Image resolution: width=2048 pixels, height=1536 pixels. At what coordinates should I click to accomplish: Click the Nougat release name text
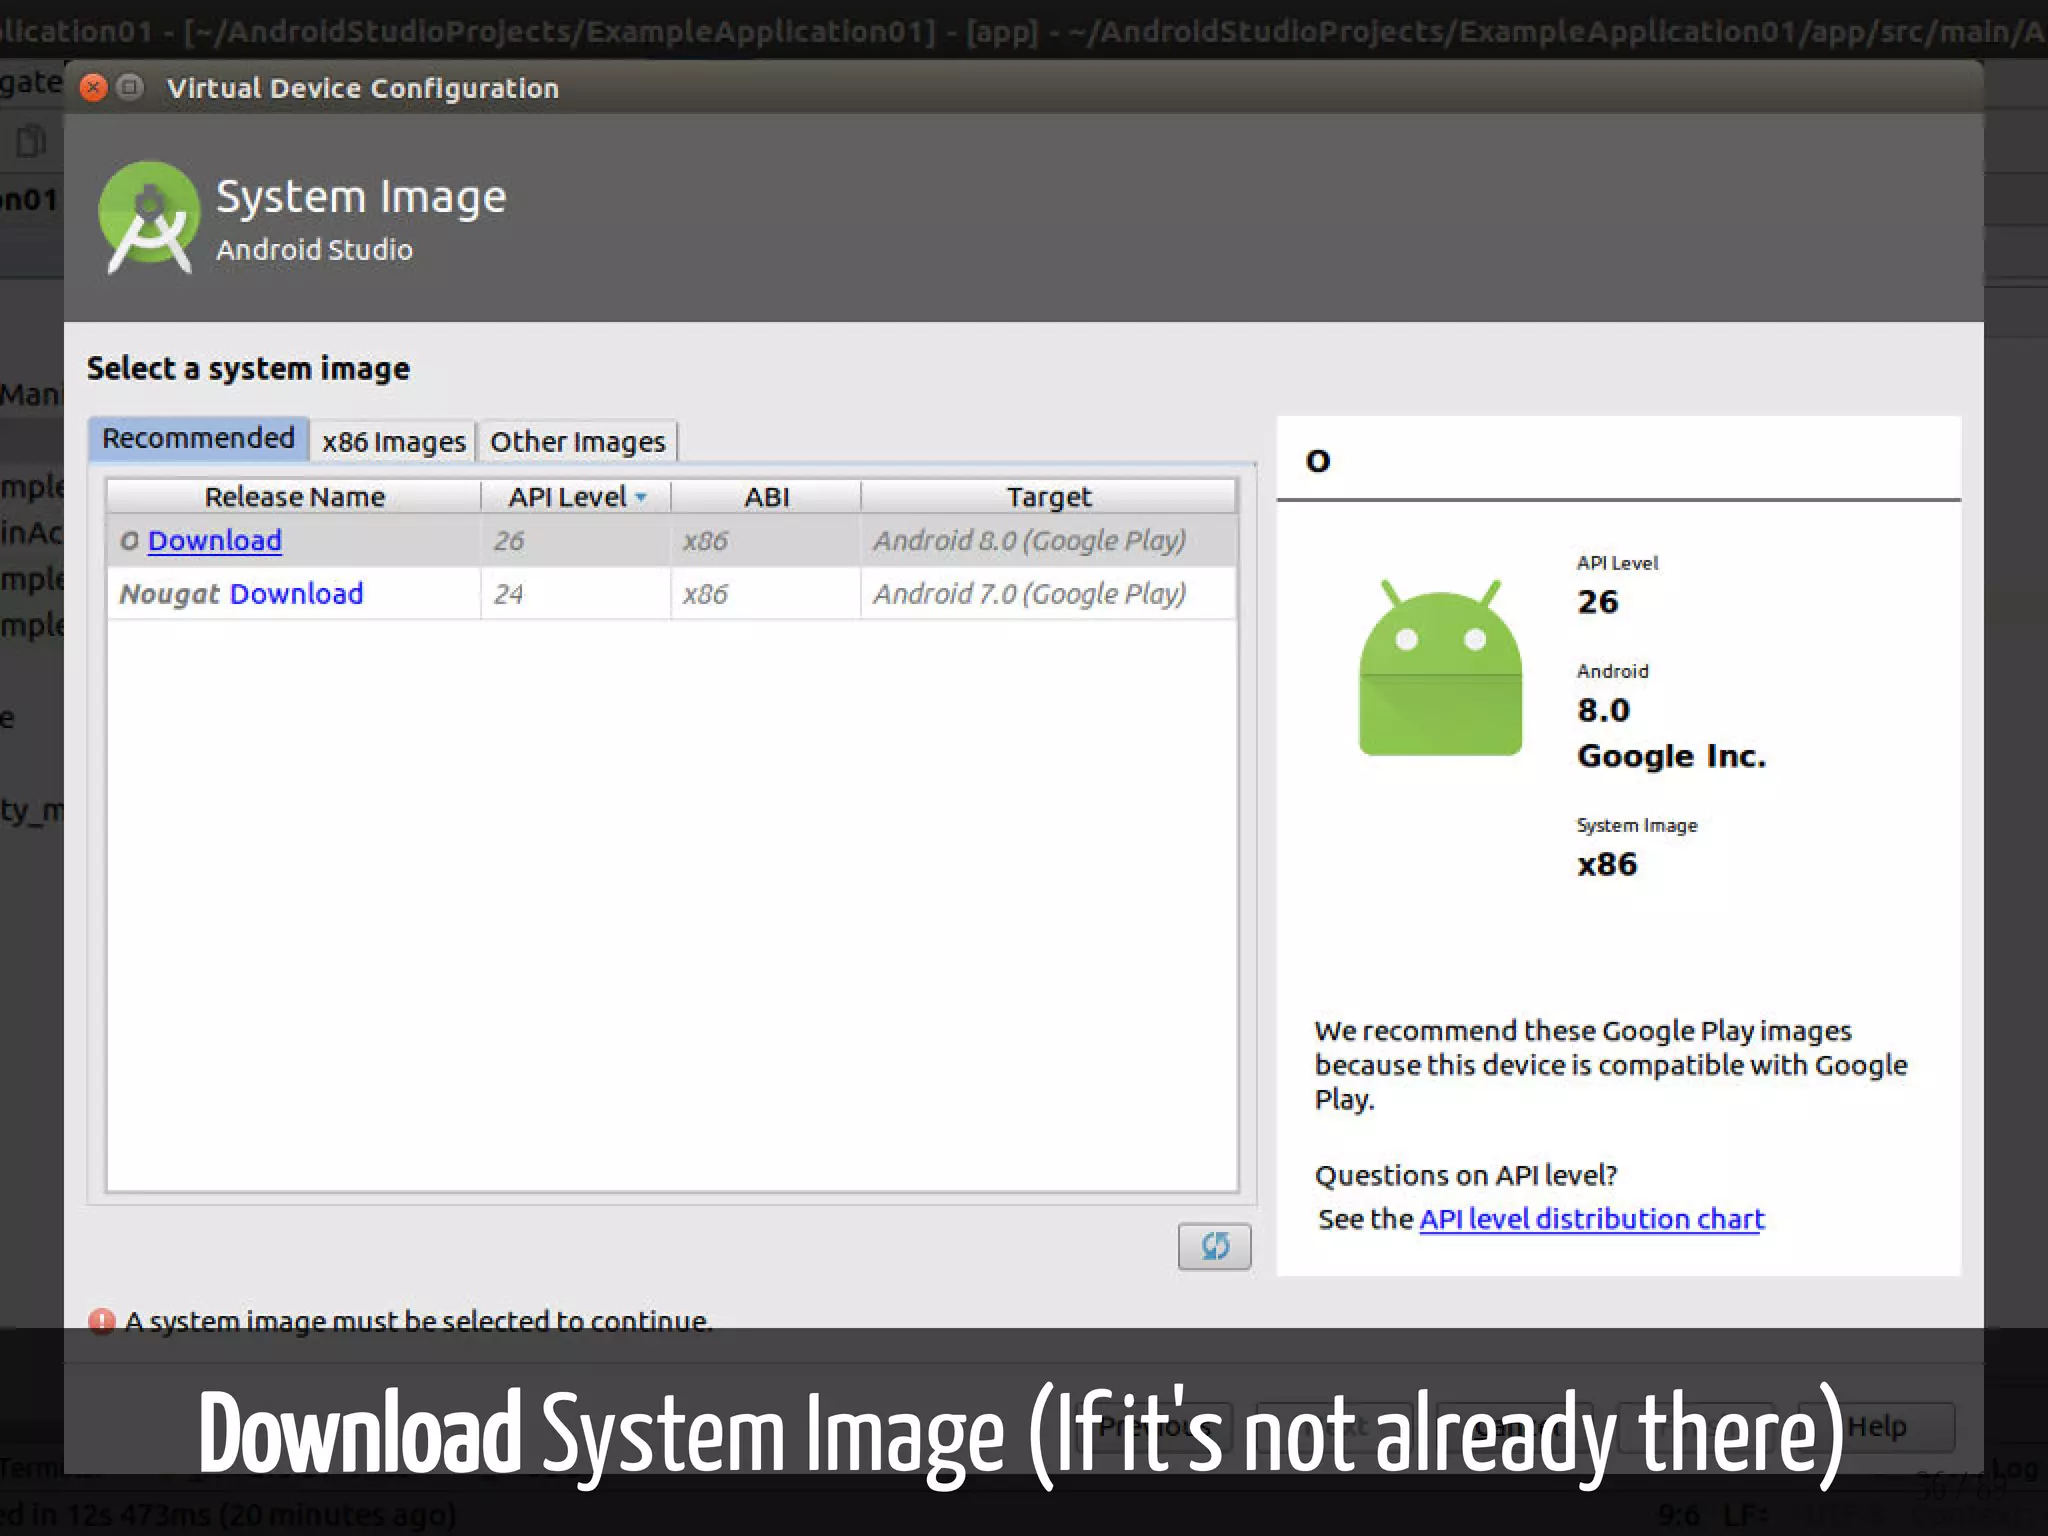point(169,594)
